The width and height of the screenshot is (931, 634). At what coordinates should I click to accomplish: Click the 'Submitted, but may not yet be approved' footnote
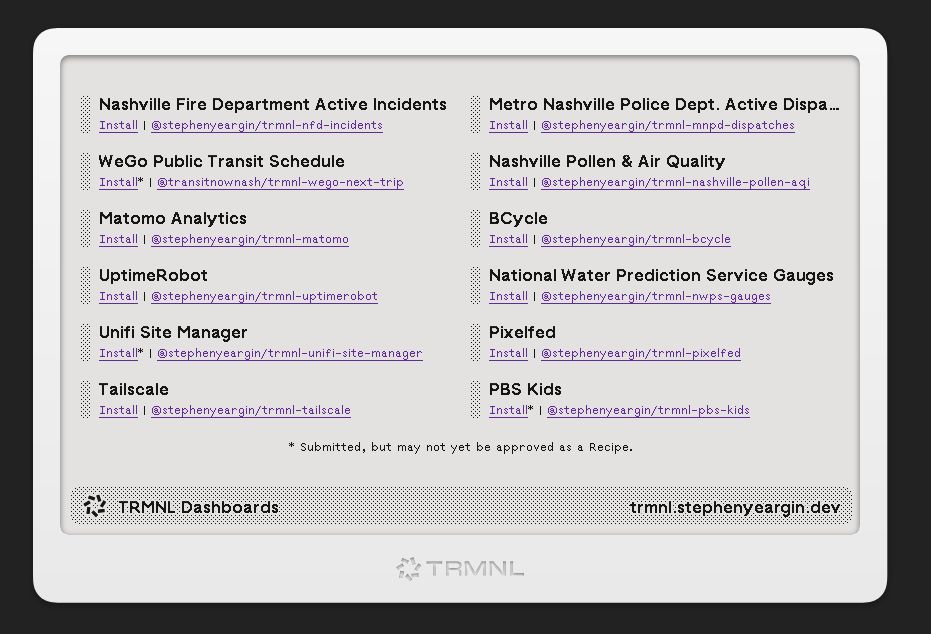[x=461, y=447]
